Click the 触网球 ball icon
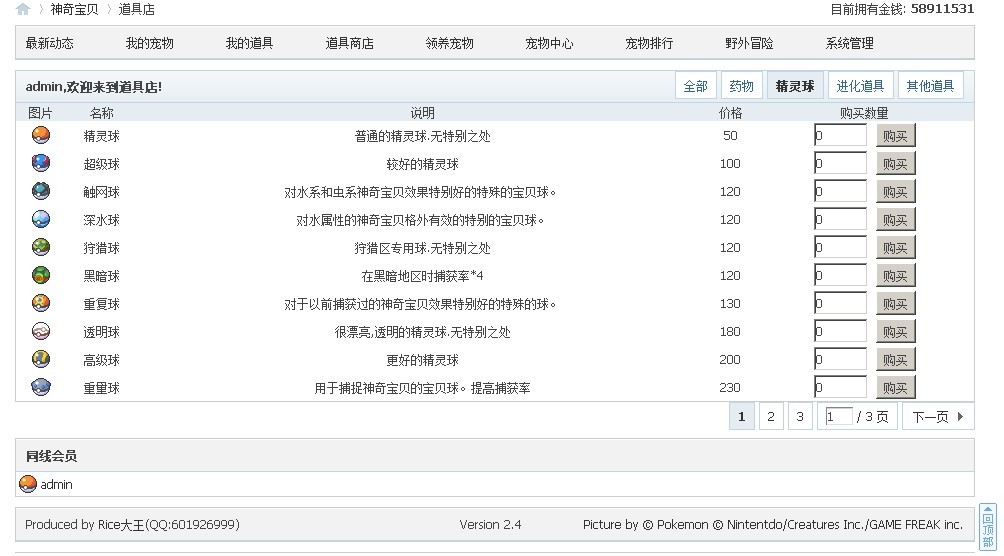 (41, 192)
